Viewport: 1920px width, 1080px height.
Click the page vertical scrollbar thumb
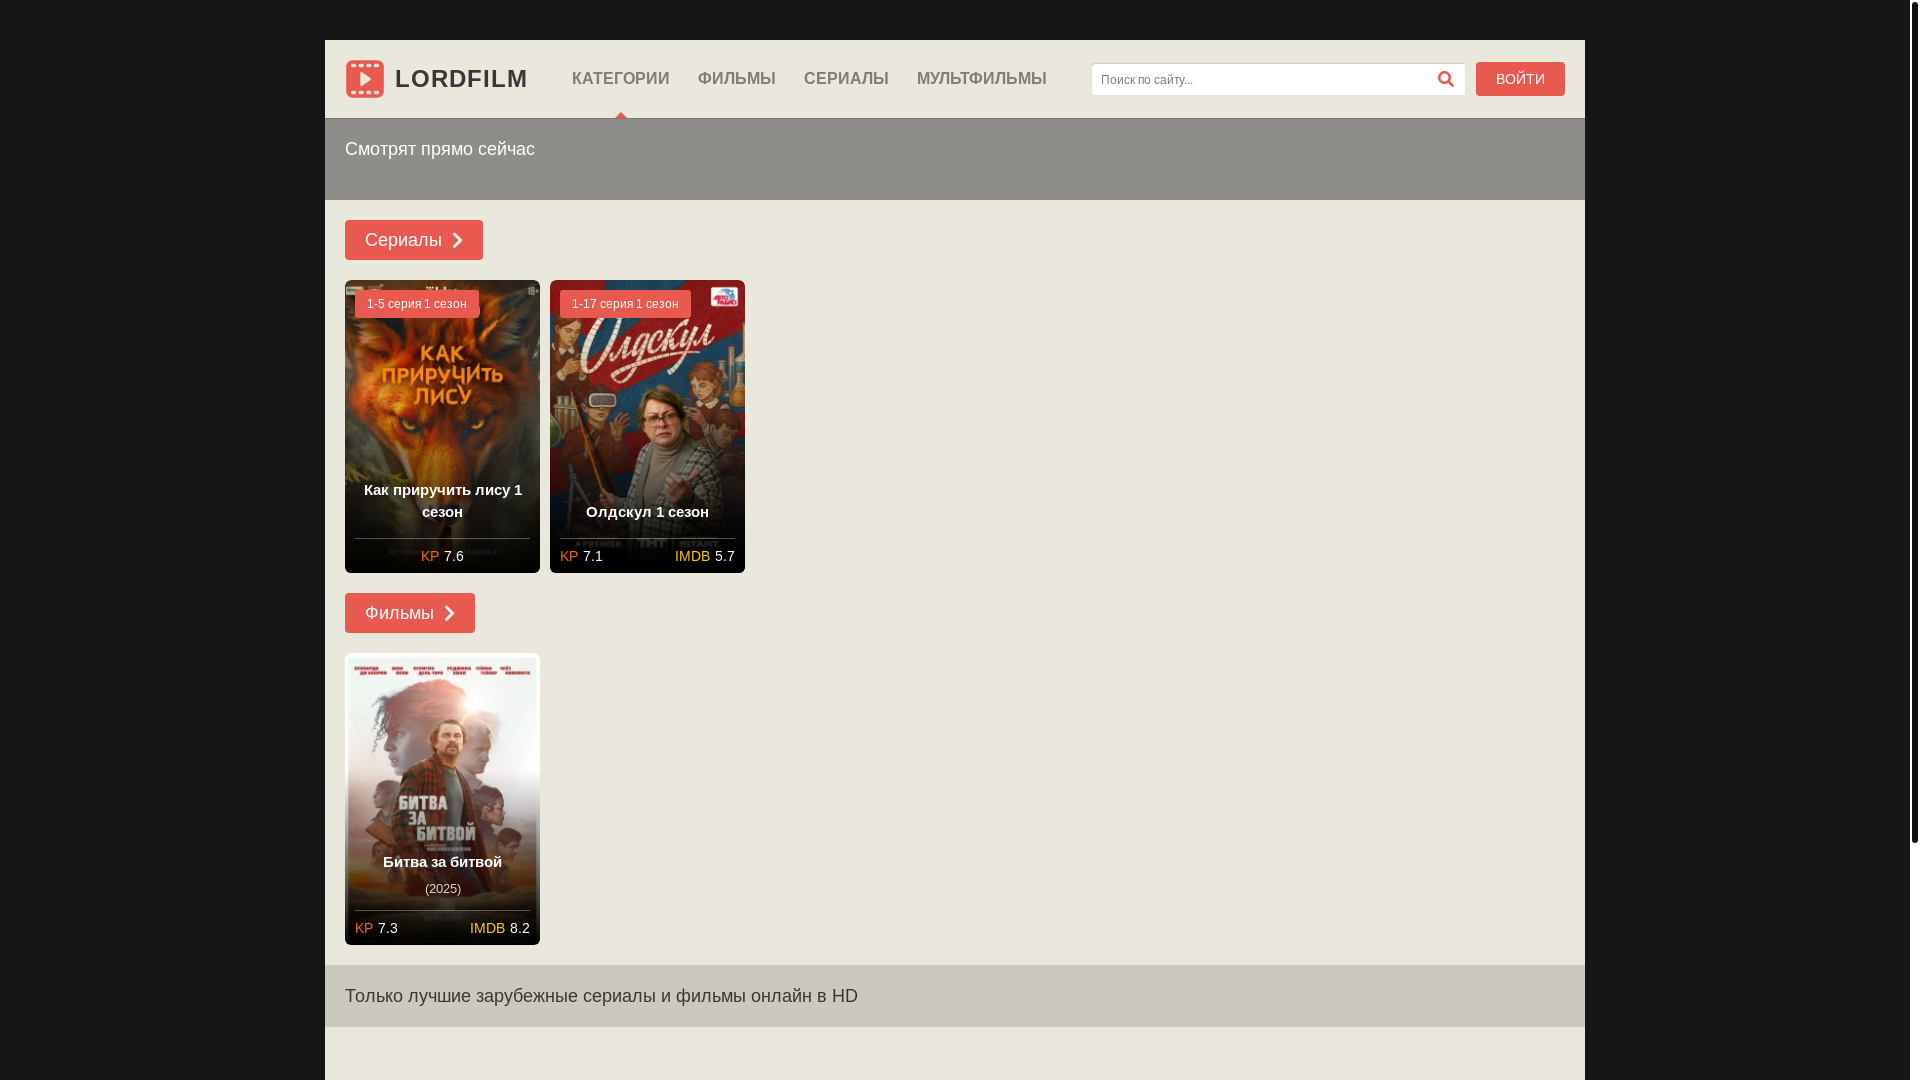point(1915,420)
